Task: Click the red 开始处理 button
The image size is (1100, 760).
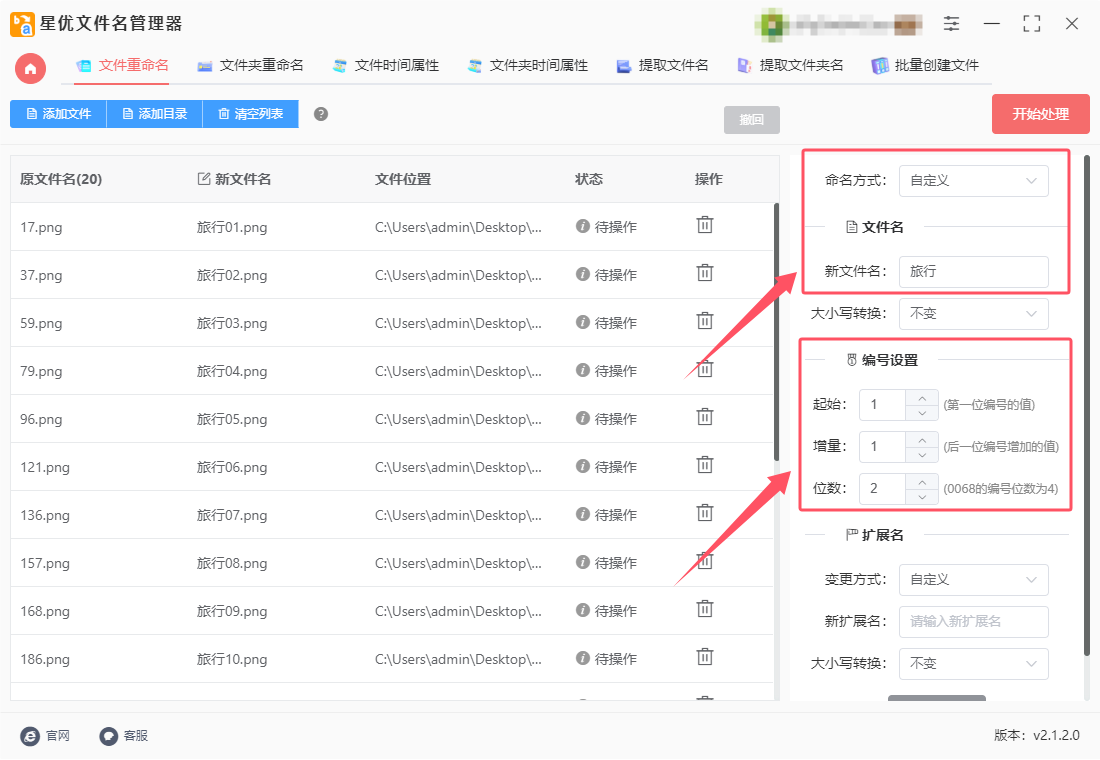Action: (x=1040, y=114)
